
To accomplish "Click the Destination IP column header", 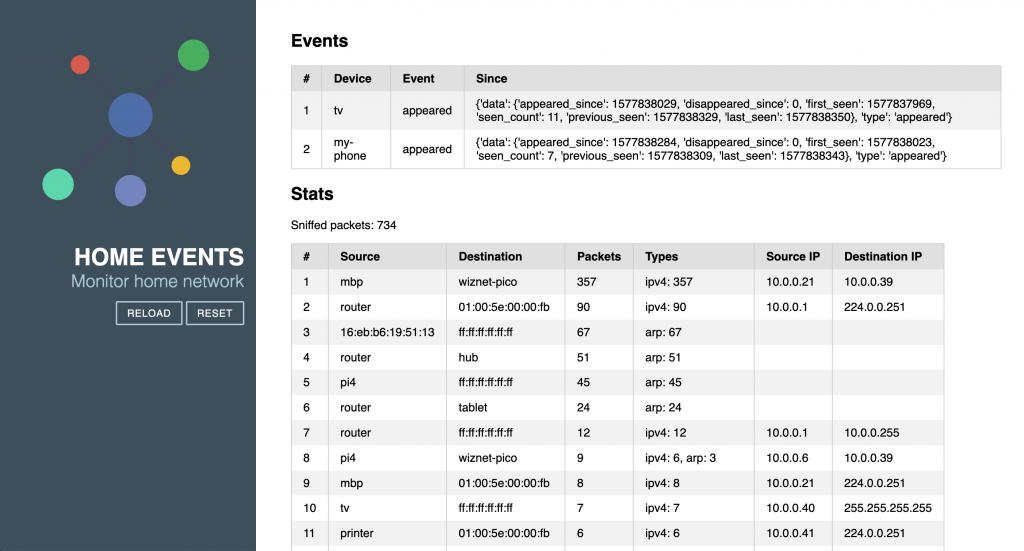I will (883, 257).
